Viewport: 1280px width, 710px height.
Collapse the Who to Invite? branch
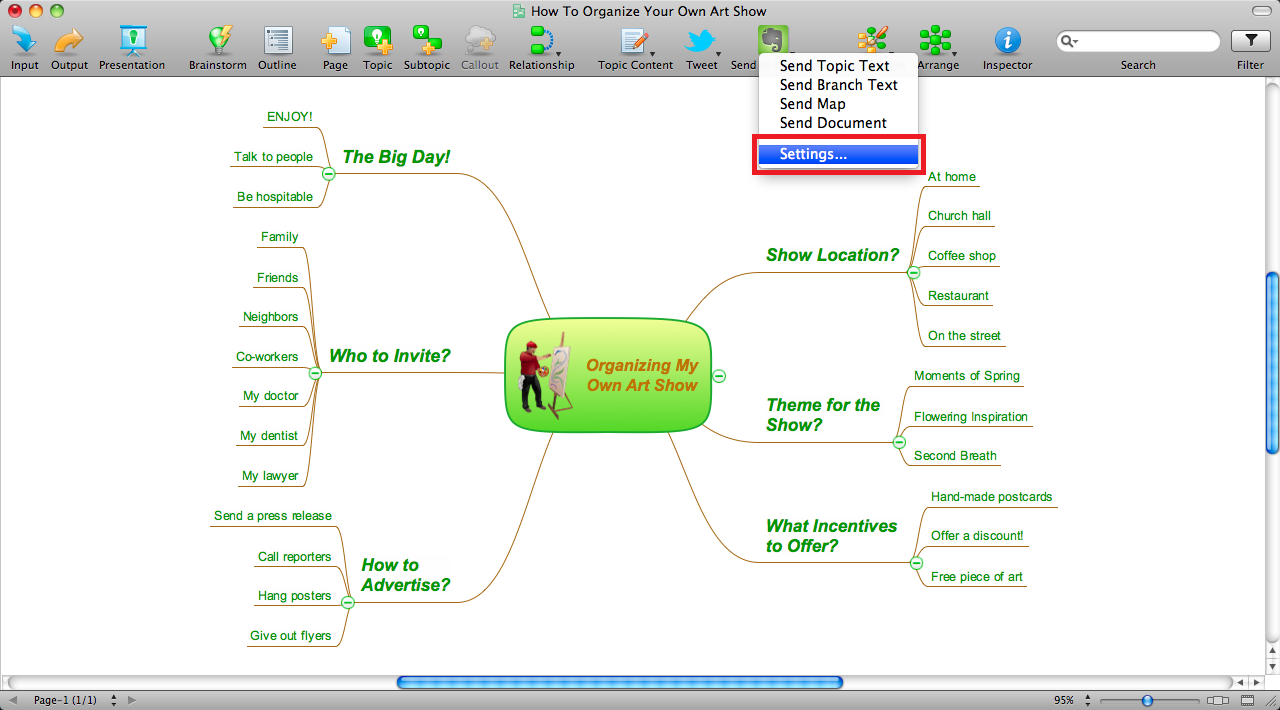tap(315, 373)
